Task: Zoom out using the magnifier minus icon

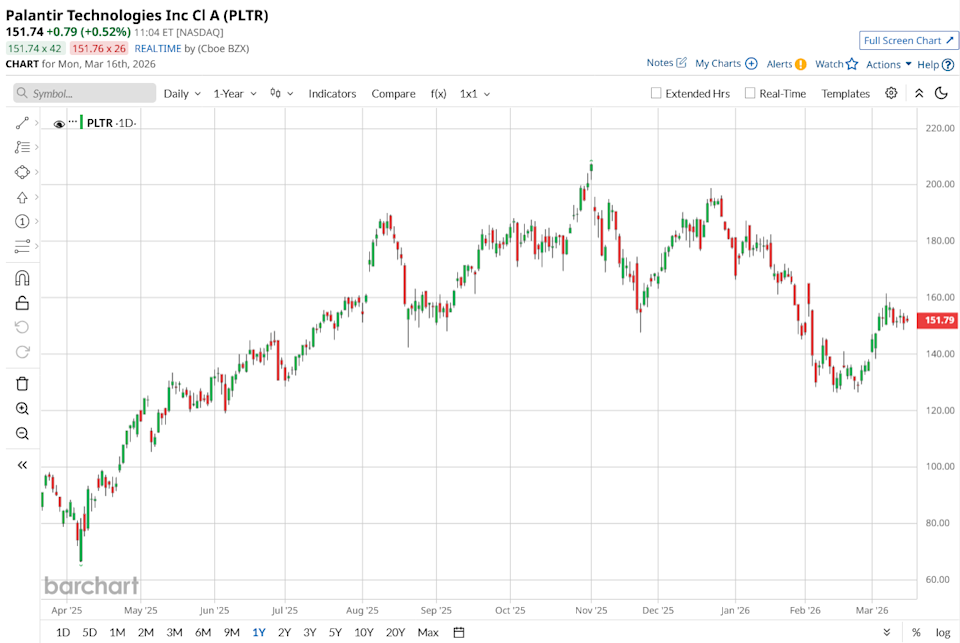Action: pyautogui.click(x=22, y=434)
